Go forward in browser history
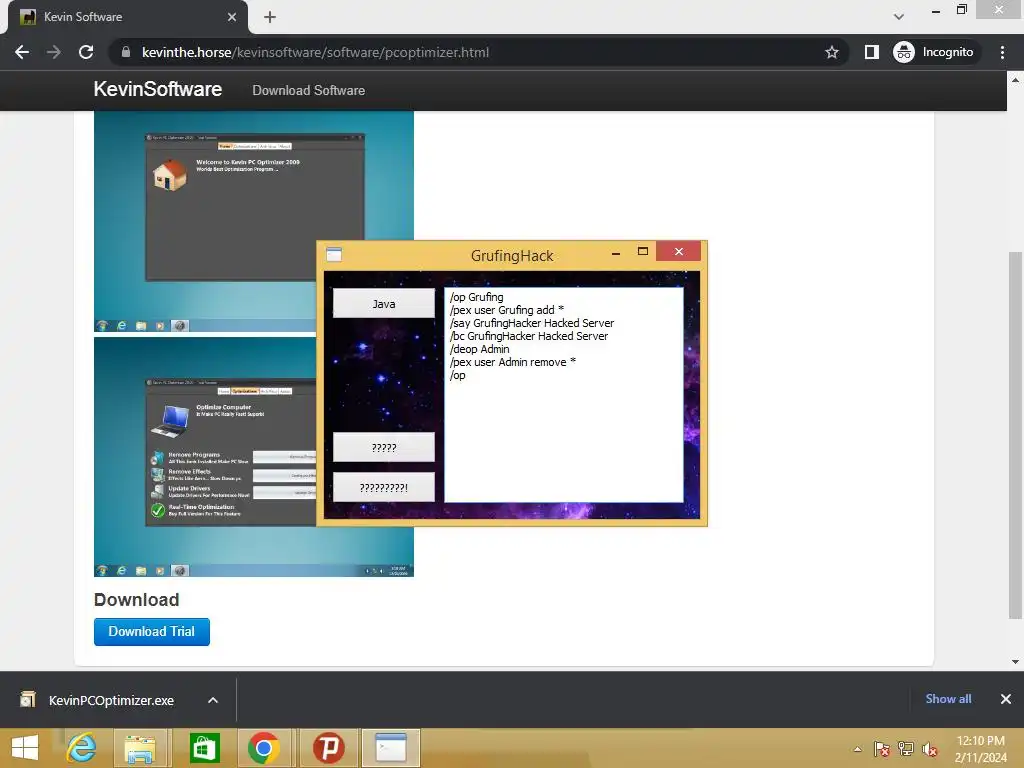Image resolution: width=1024 pixels, height=768 pixels. point(54,52)
